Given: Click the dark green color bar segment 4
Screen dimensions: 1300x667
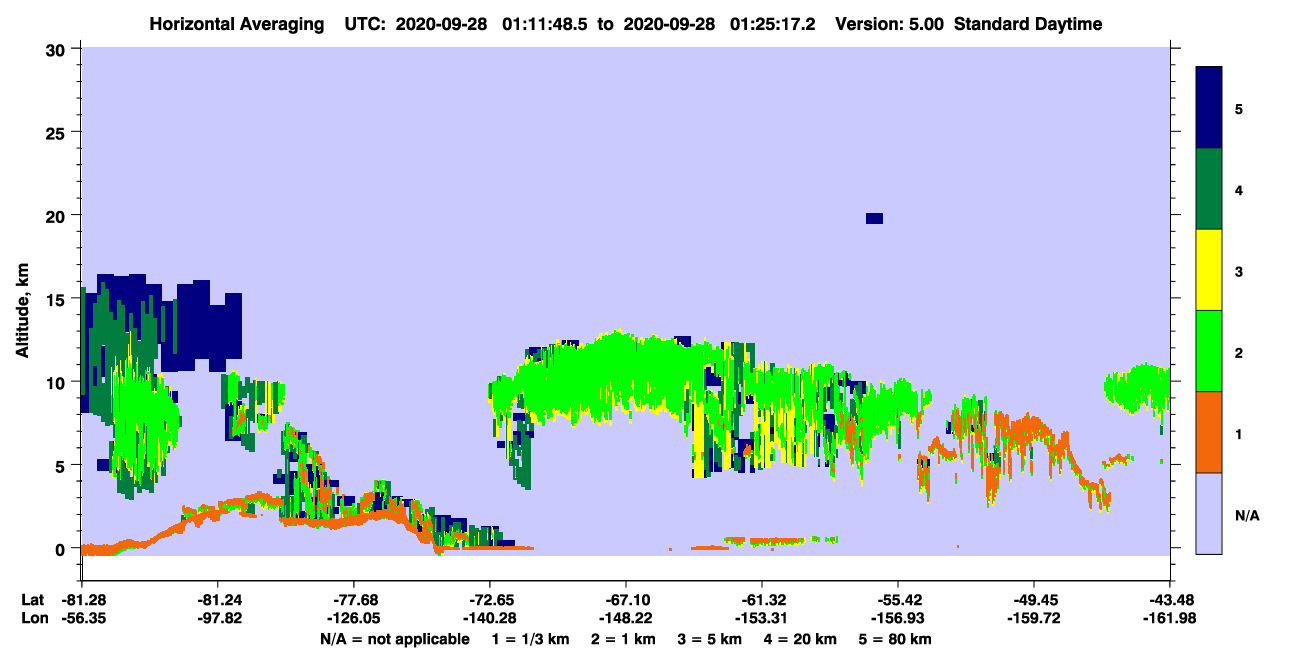Looking at the screenshot, I should pos(1209,189).
